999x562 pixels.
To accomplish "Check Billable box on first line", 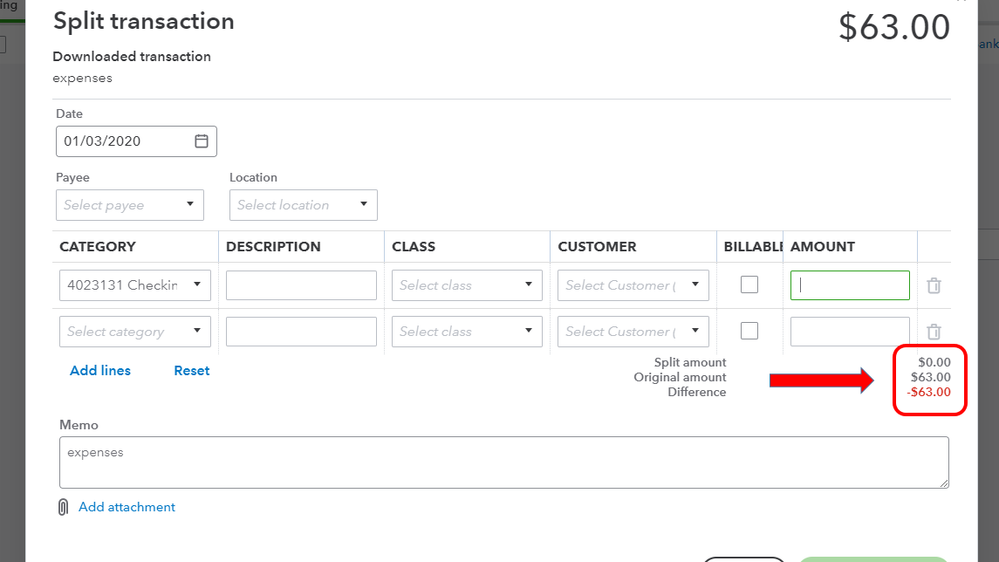I will (749, 285).
